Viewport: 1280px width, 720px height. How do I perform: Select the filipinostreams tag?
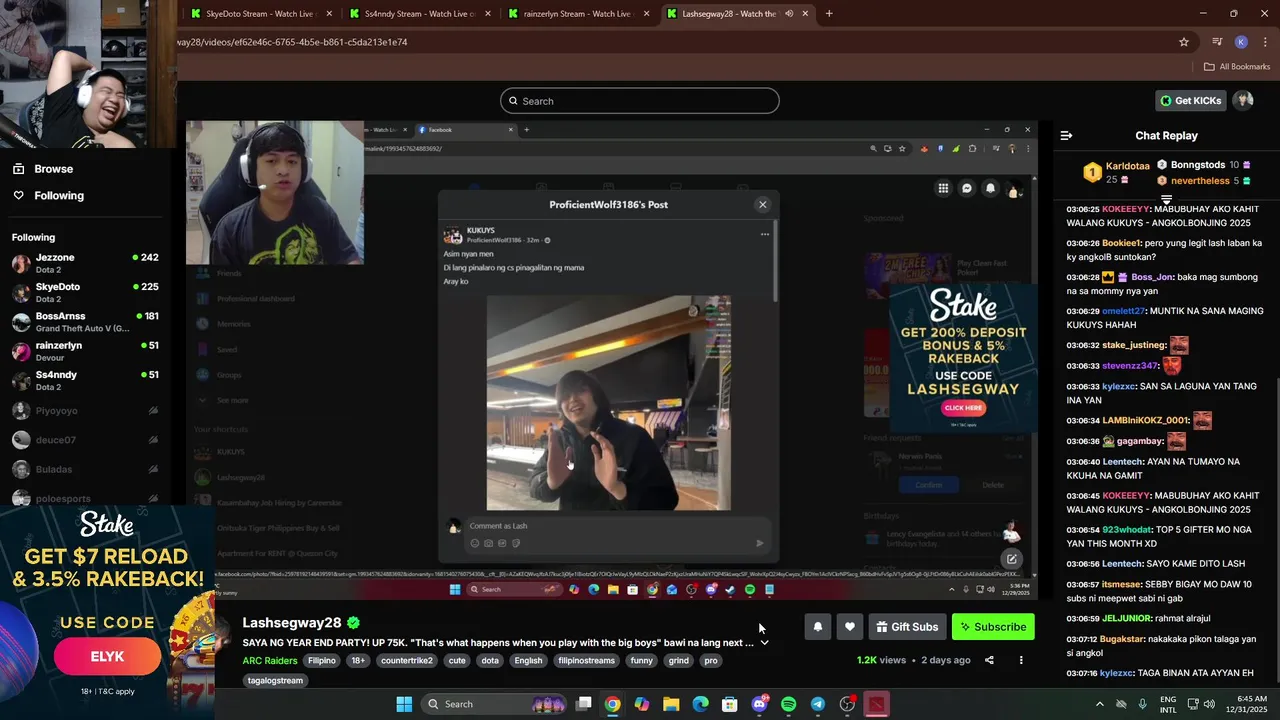586,661
